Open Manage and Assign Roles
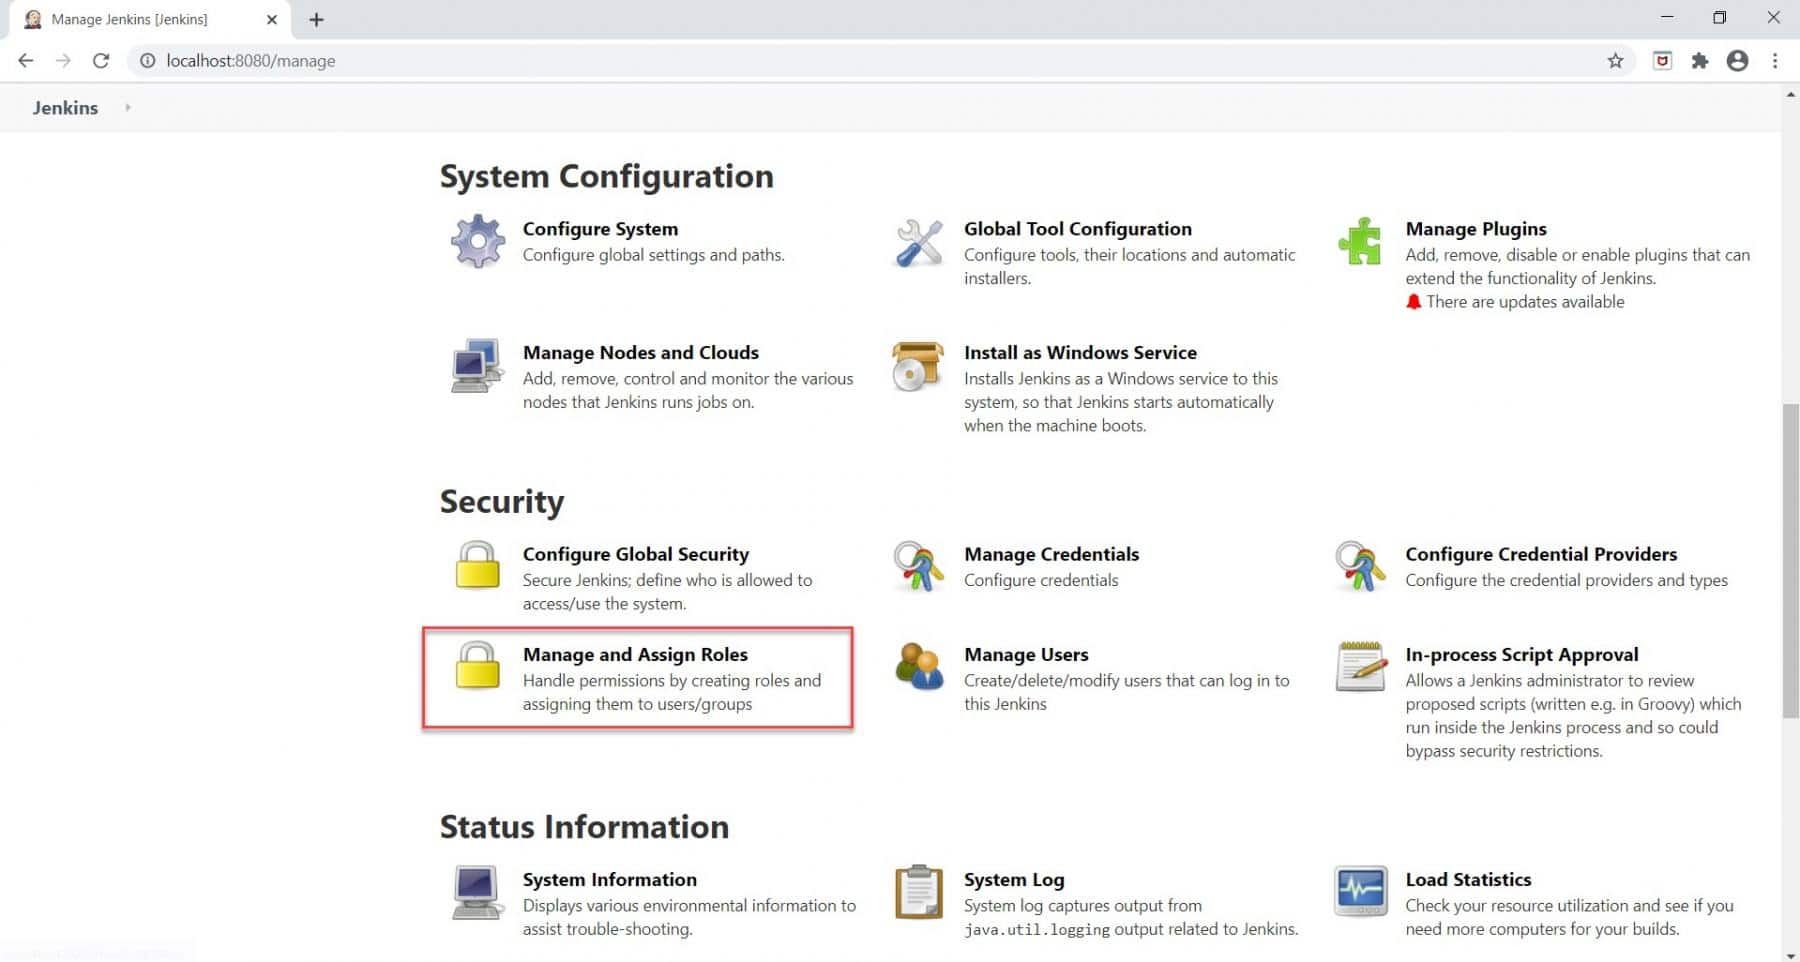Image resolution: width=1800 pixels, height=962 pixels. tap(636, 654)
